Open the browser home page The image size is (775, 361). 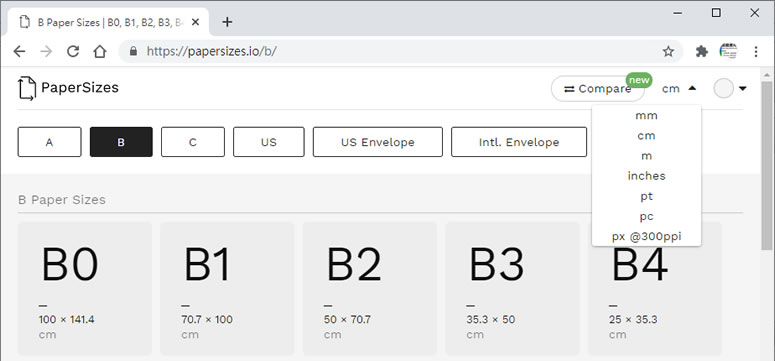tap(100, 51)
